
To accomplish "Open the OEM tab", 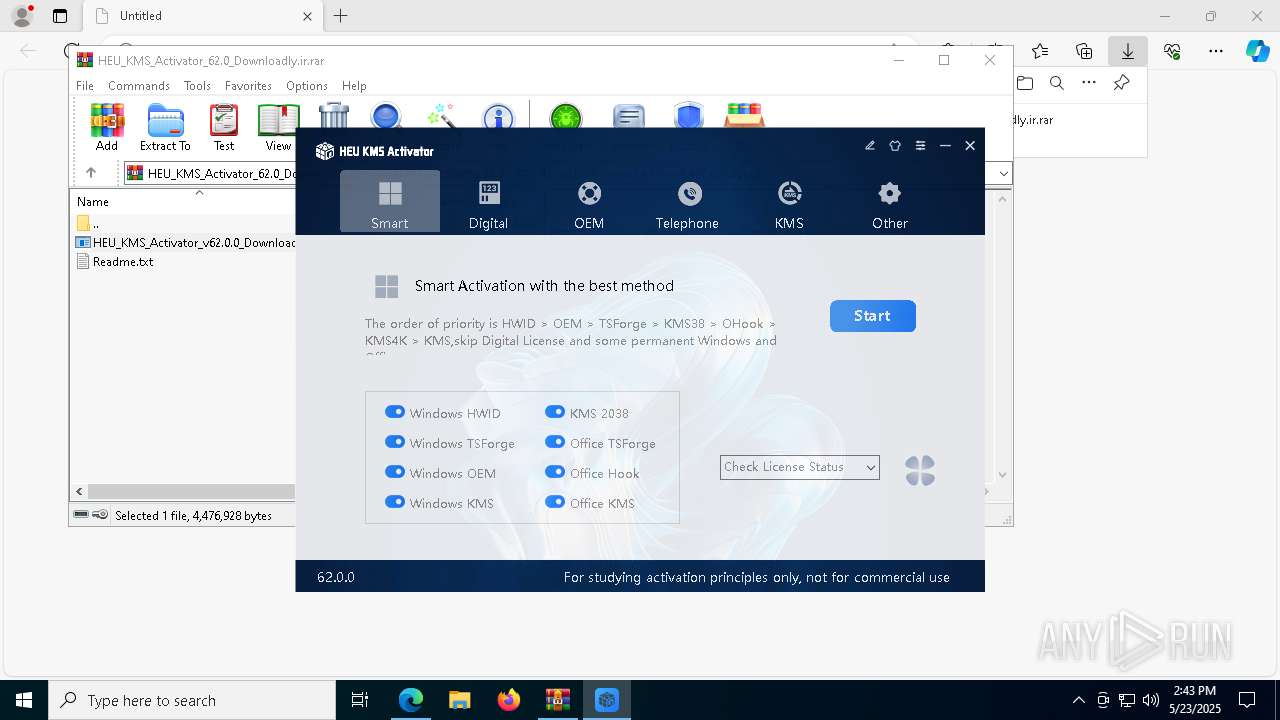I will tap(589, 202).
